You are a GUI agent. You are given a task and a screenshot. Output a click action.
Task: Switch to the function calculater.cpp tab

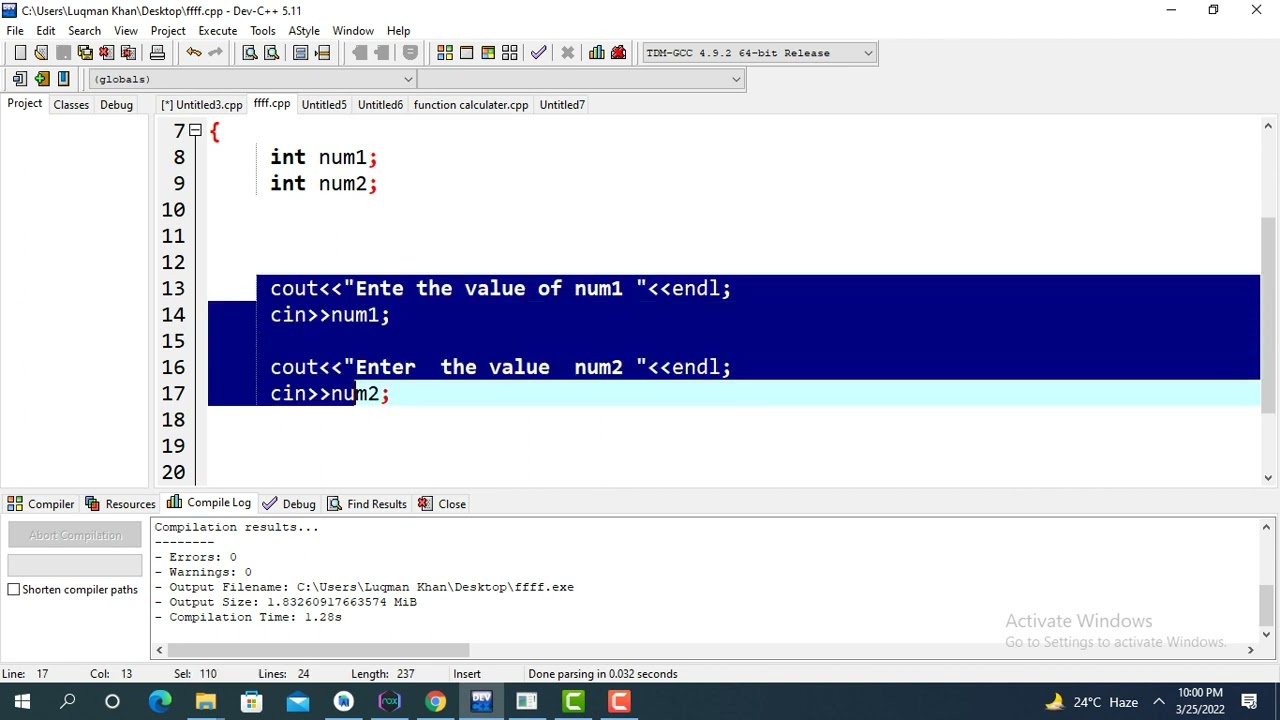[471, 105]
